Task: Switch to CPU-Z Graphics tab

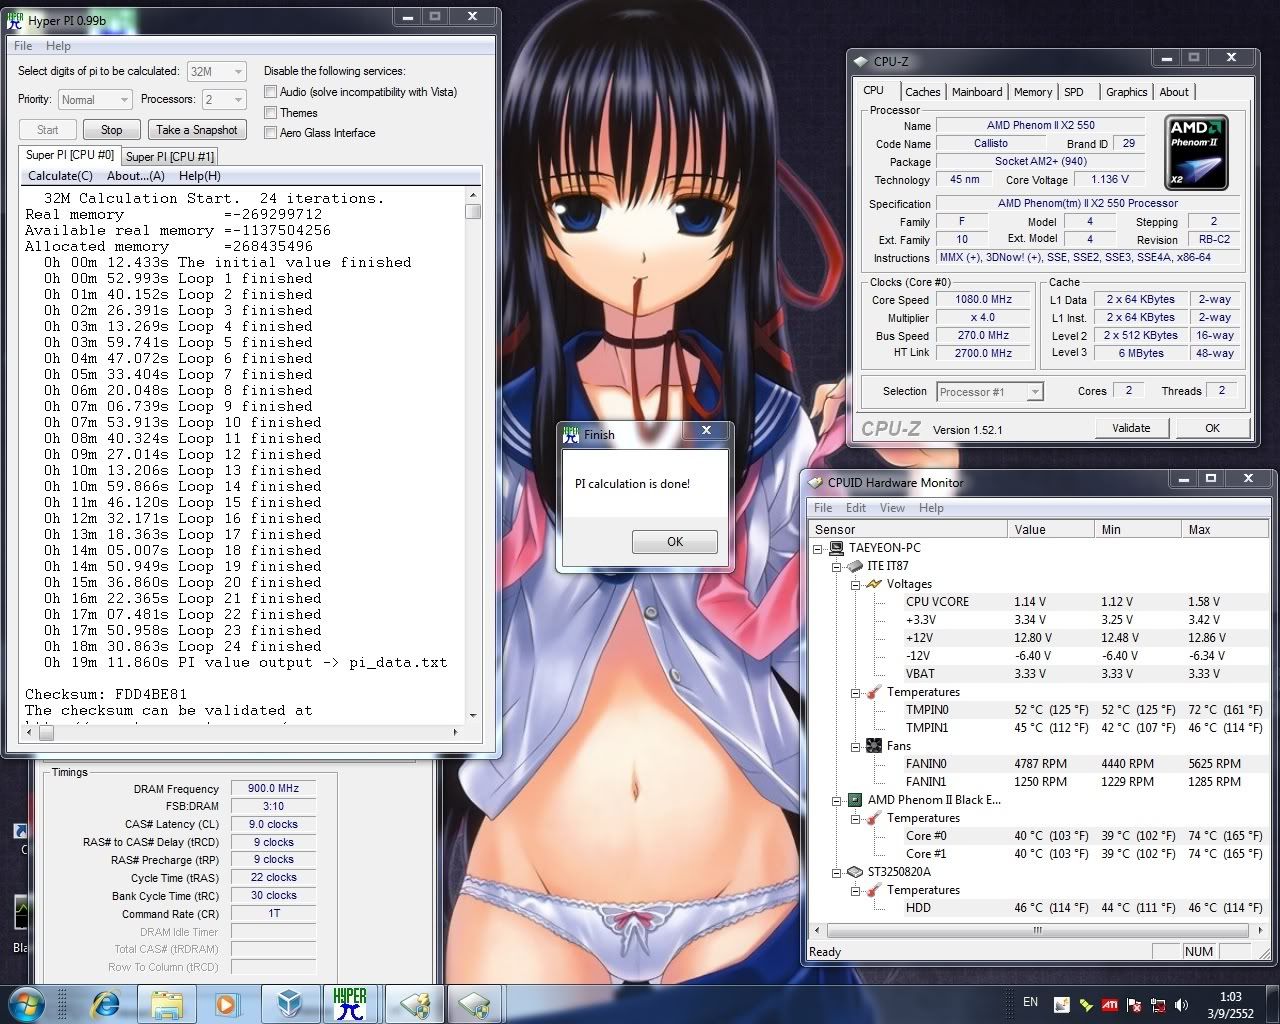Action: point(1126,92)
